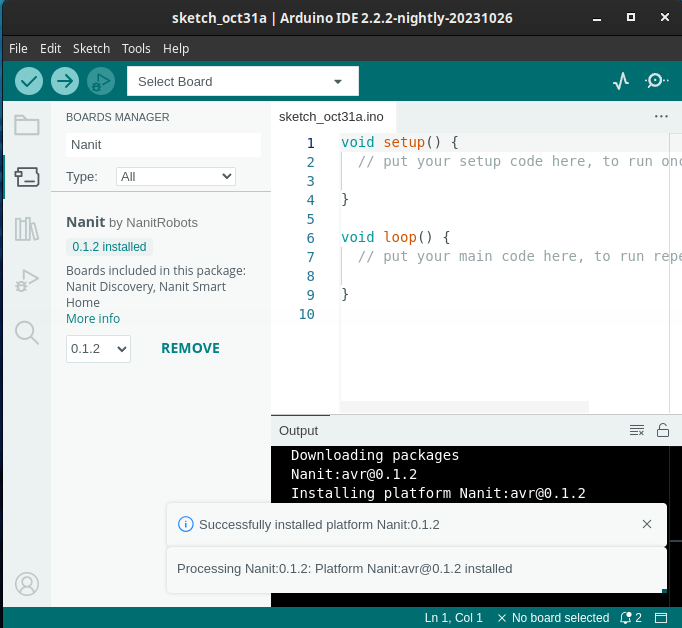
Task: Click the Verify checkmark button
Action: point(29,81)
